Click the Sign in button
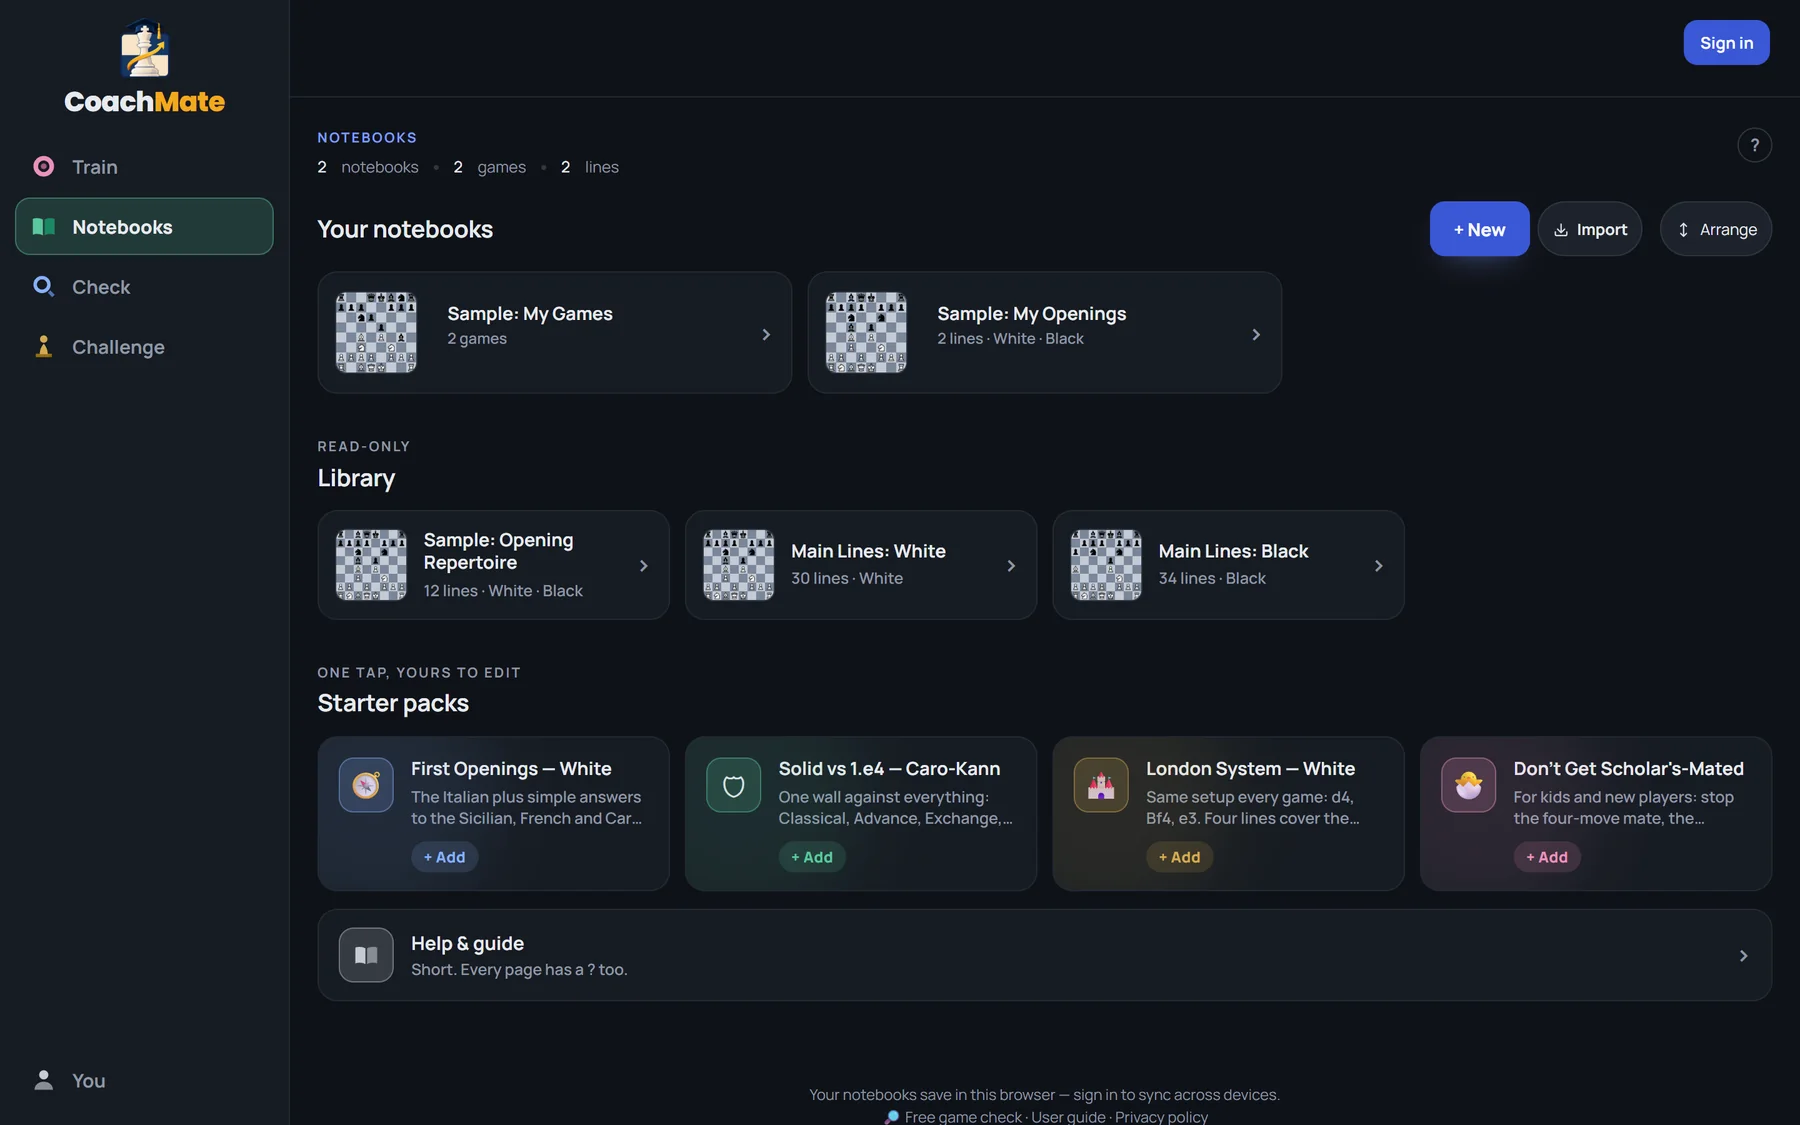This screenshot has width=1800, height=1125. point(1726,43)
